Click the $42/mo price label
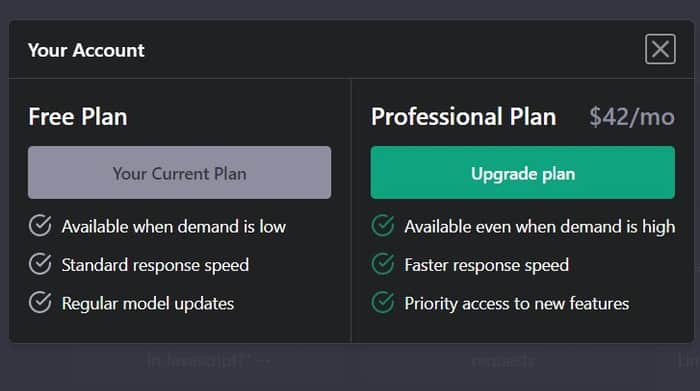The width and height of the screenshot is (700, 391). coord(632,117)
